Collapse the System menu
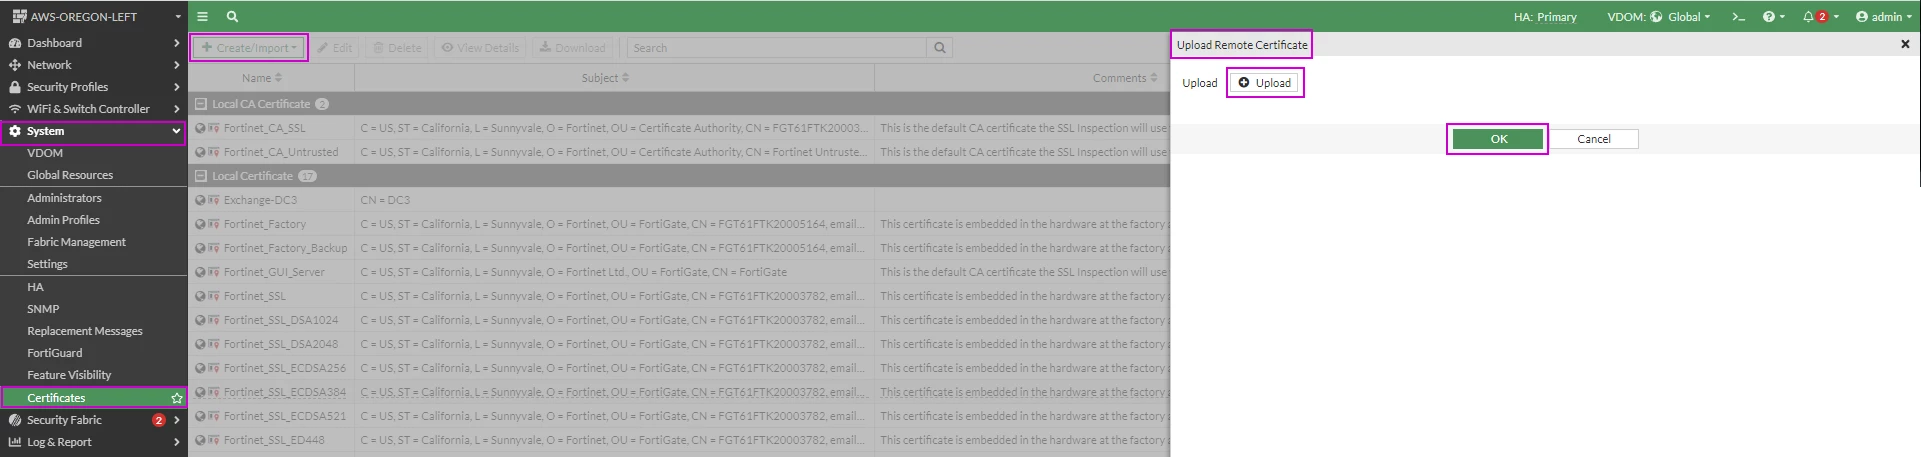Viewport: 1921px width, 457px height. tap(94, 131)
